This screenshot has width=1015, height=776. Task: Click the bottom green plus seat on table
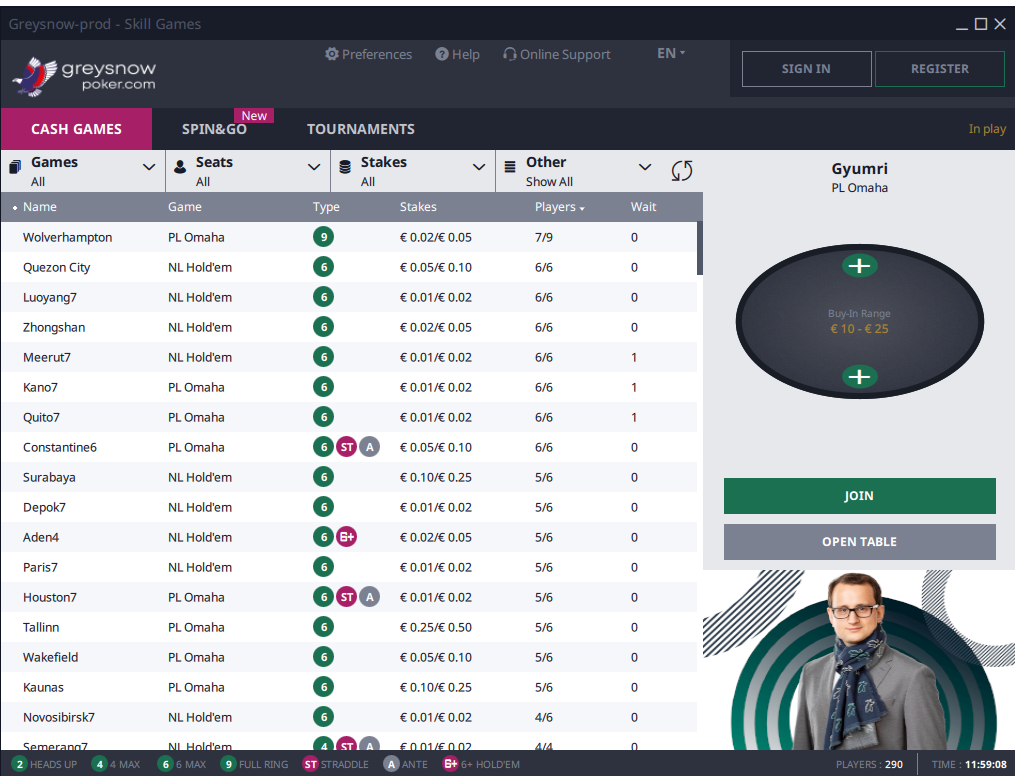click(859, 377)
